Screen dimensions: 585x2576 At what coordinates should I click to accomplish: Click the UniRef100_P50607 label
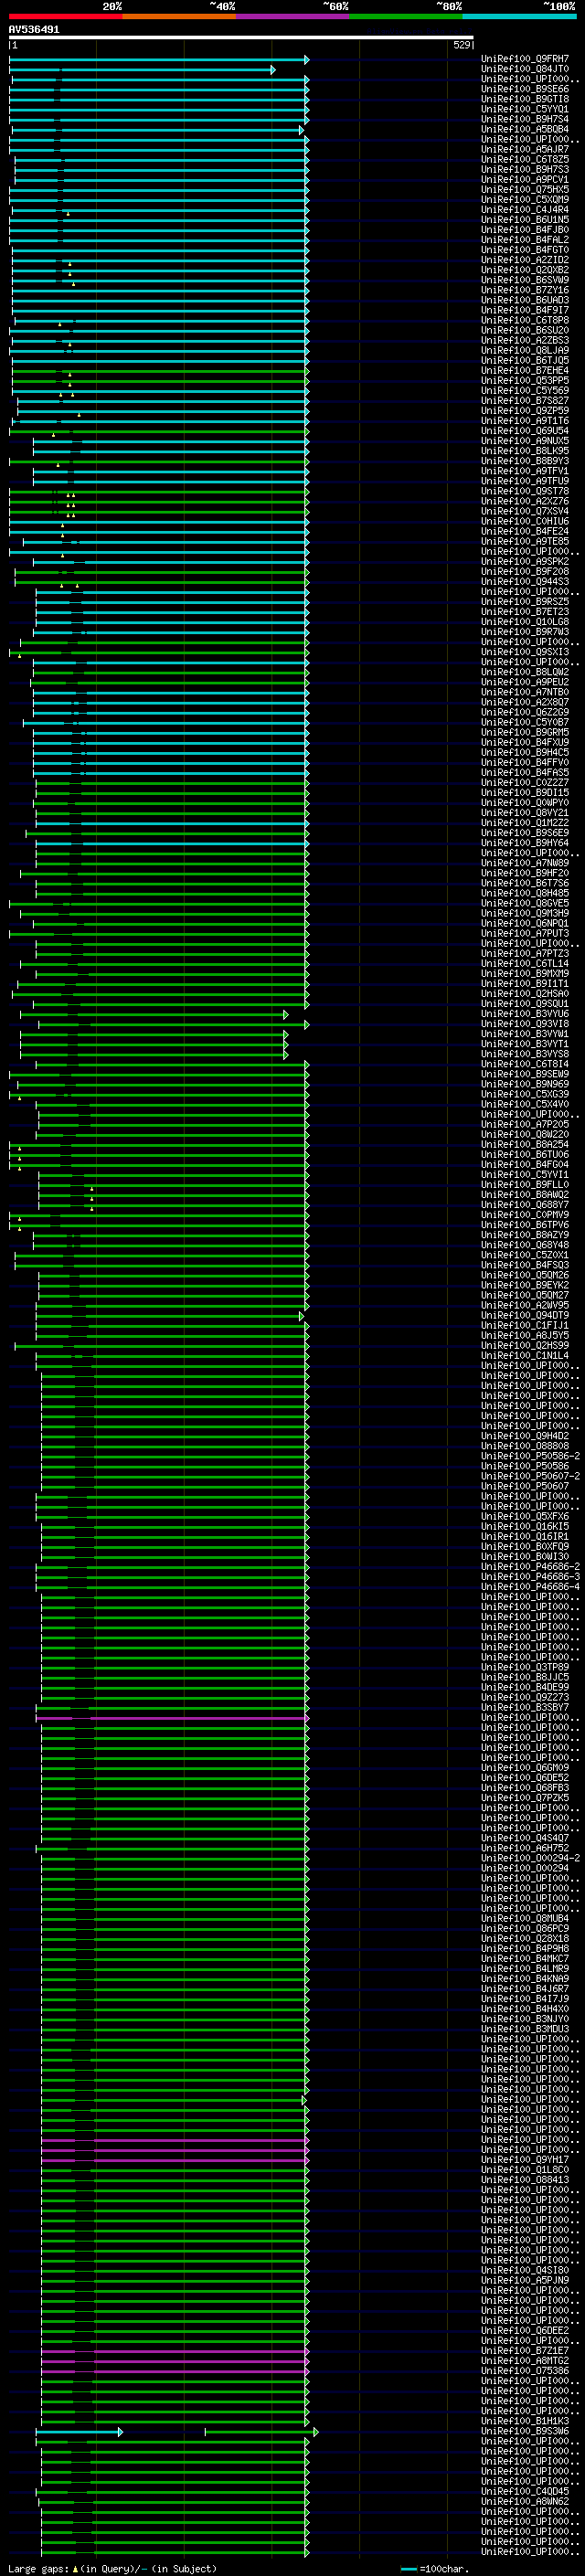525,1486
